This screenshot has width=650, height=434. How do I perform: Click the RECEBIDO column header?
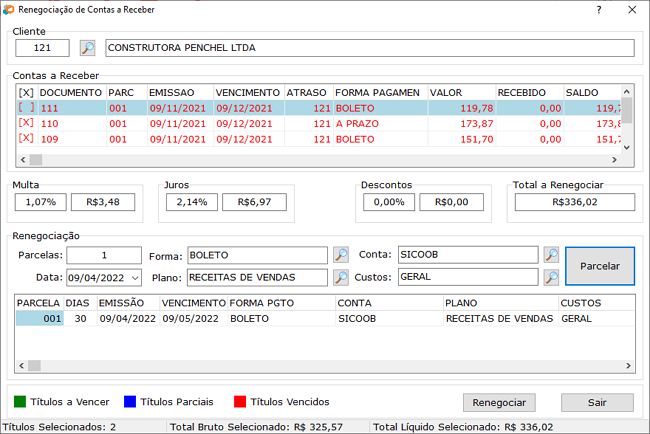click(529, 92)
